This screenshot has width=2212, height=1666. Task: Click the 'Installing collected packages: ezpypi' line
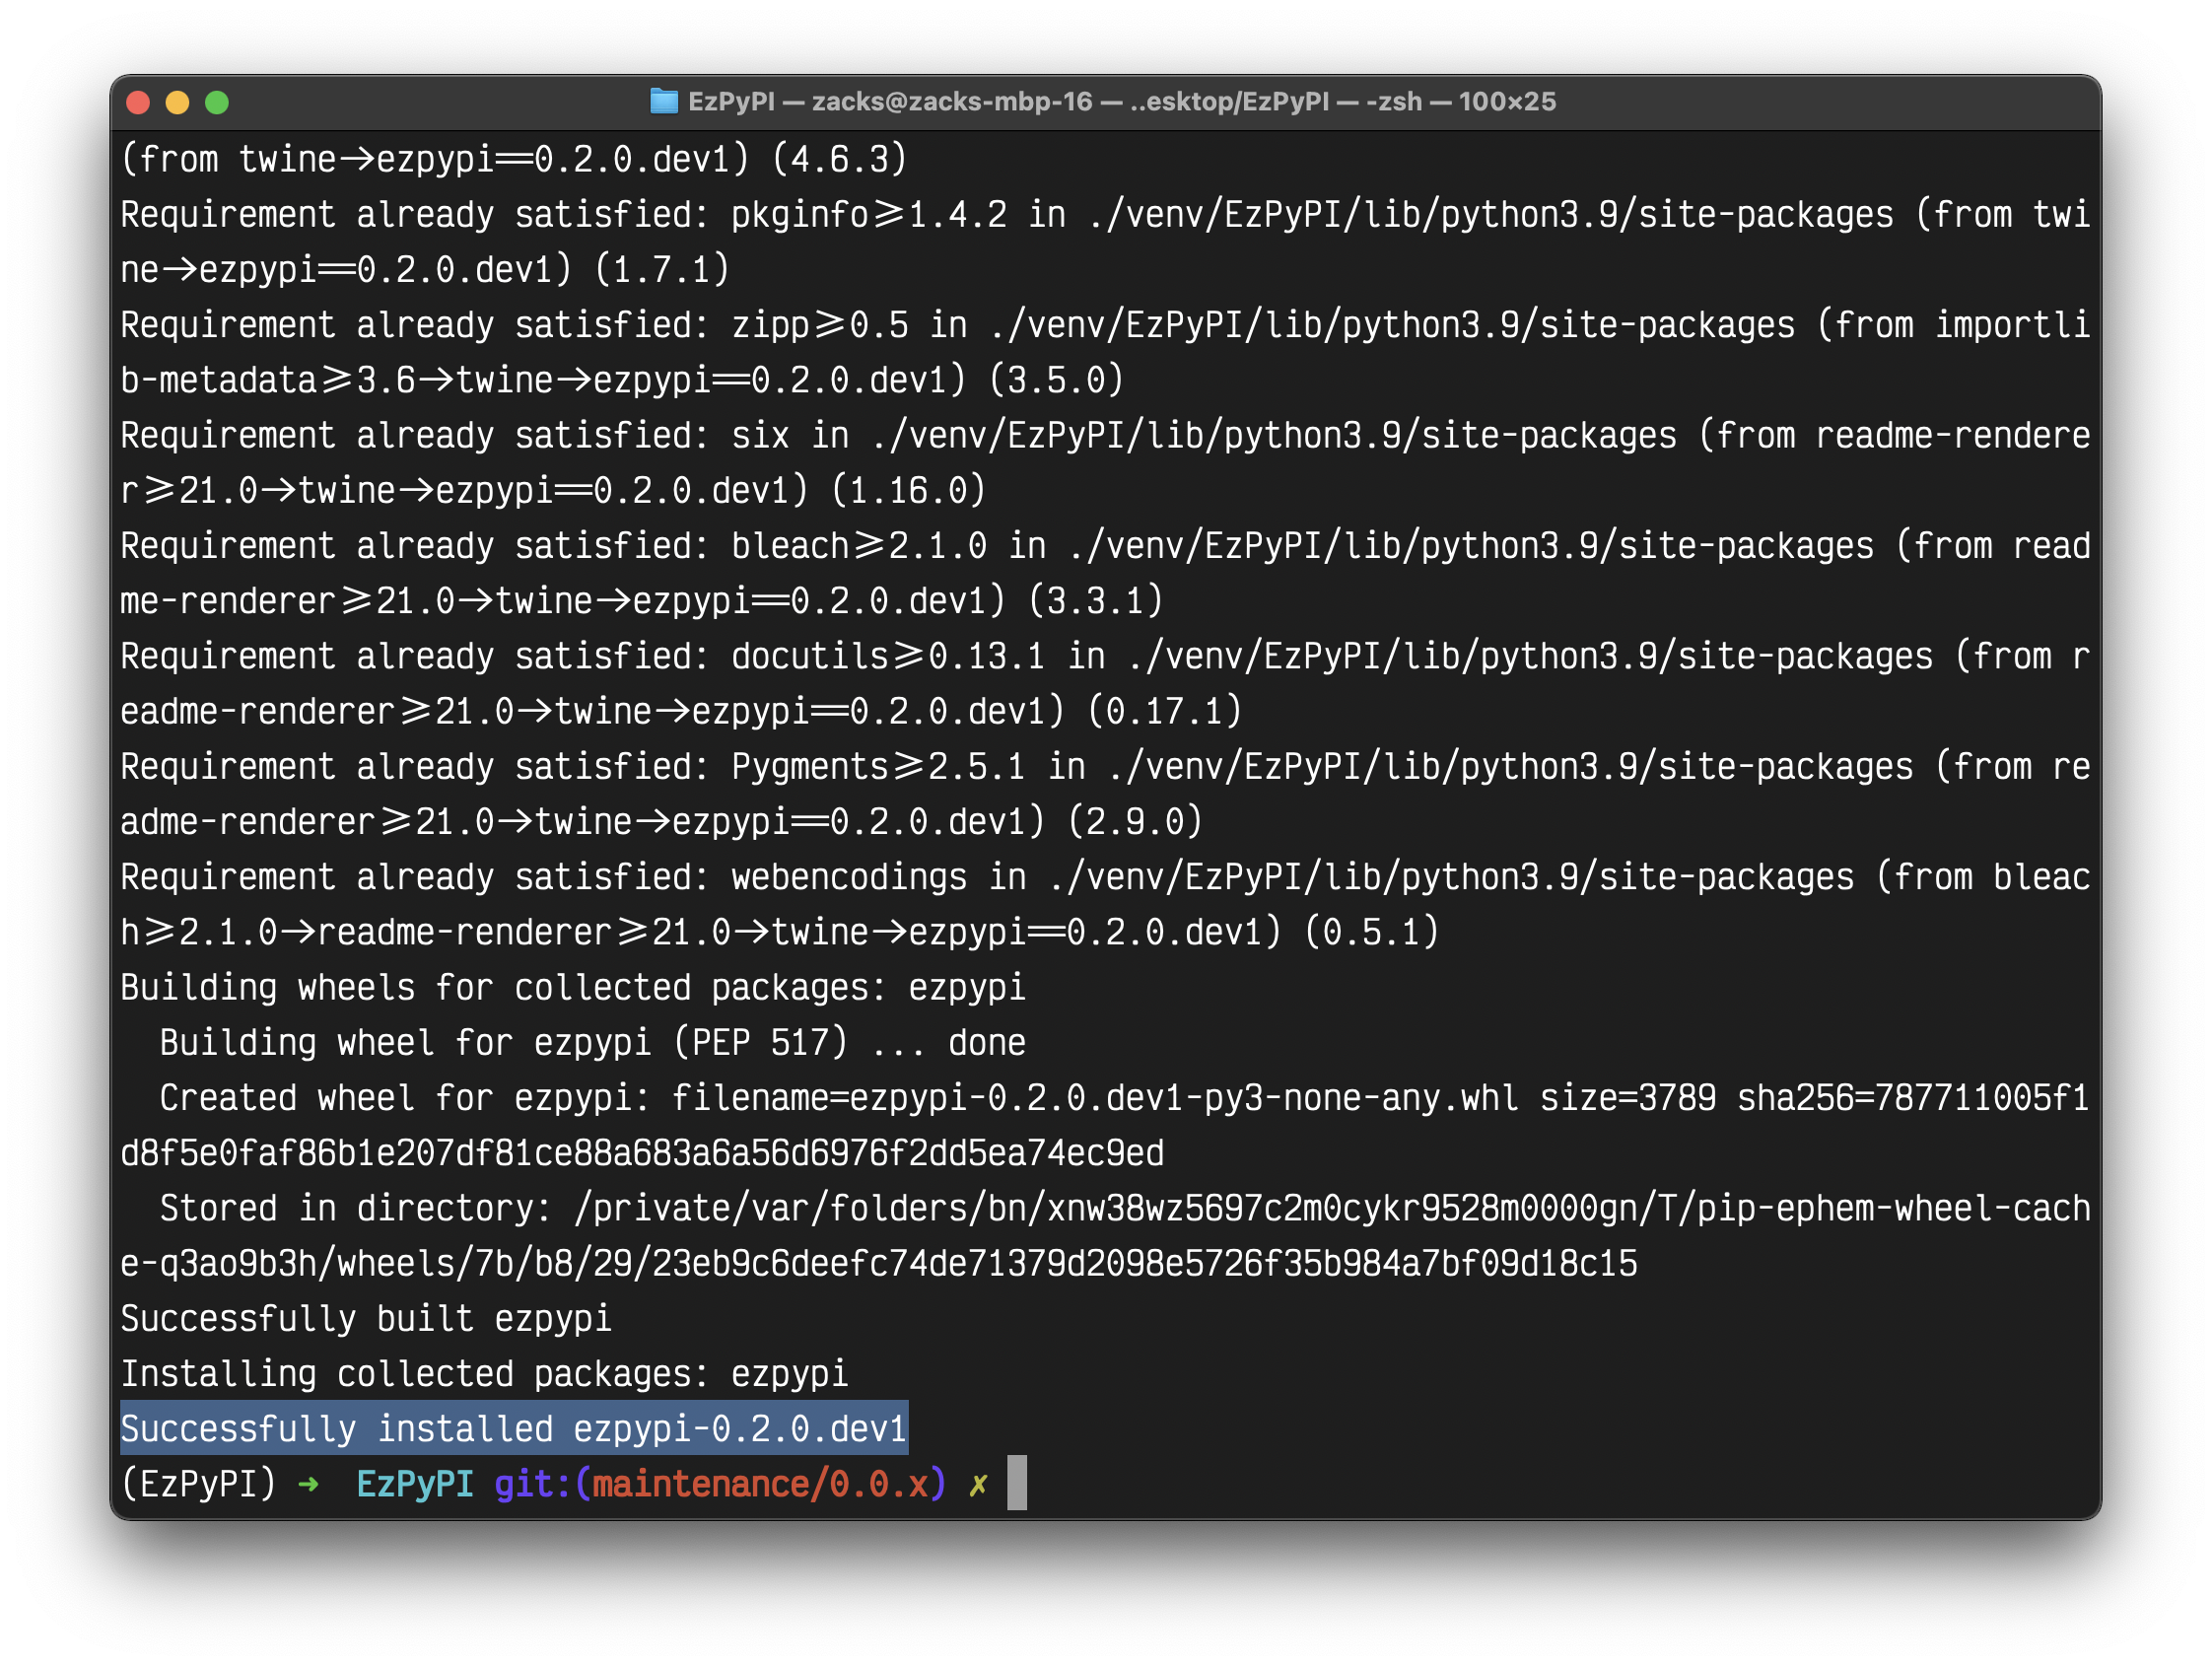(484, 1374)
